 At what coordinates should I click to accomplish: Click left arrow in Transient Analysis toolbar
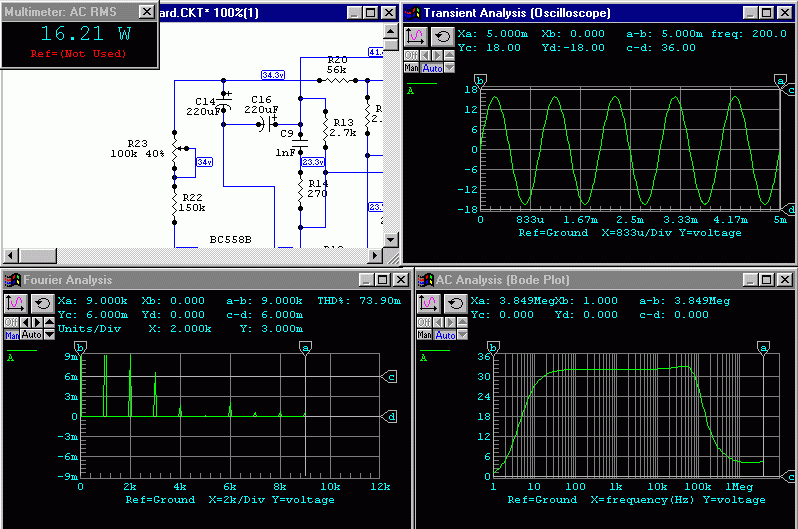(x=425, y=55)
